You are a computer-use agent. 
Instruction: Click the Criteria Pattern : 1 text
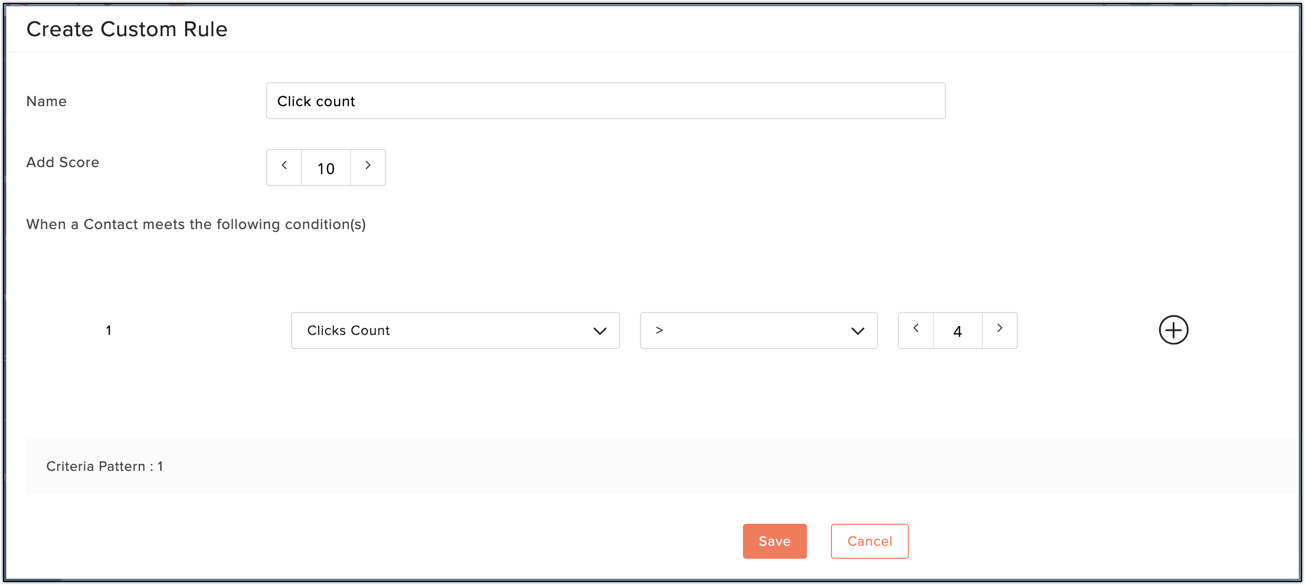[105, 466]
